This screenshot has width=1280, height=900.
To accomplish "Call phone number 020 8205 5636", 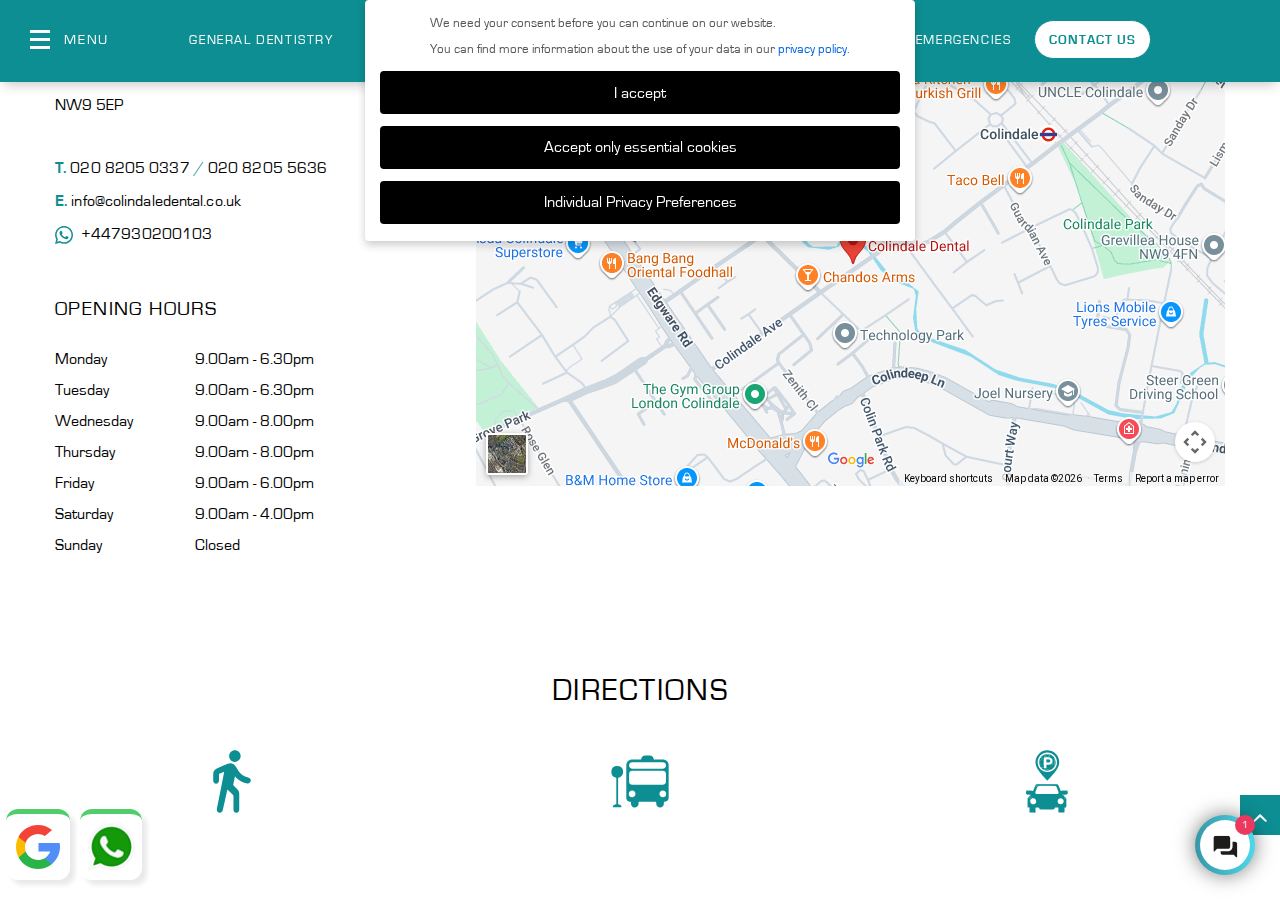I will 267,168.
